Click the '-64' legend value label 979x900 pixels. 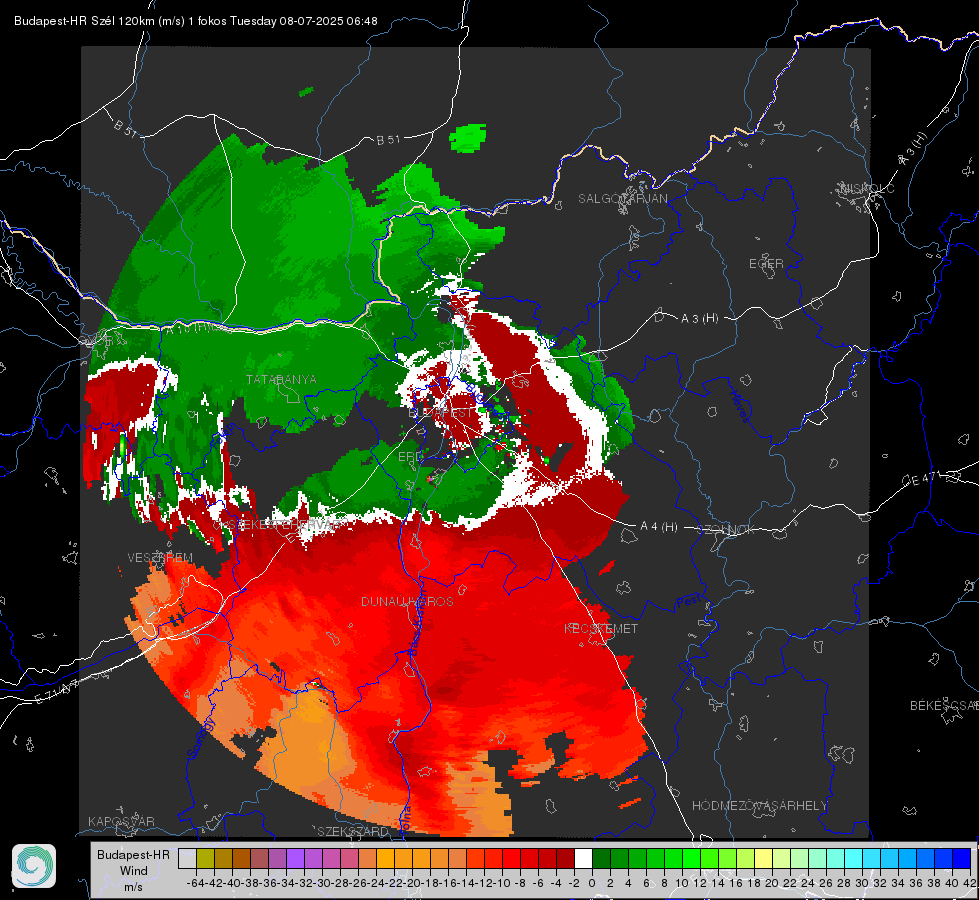click(x=196, y=883)
